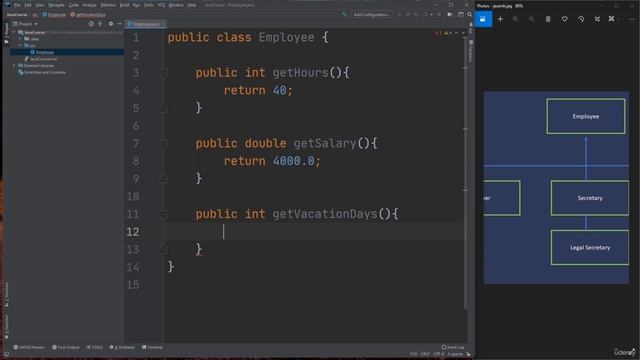Fold the getHours method

pos(163,73)
